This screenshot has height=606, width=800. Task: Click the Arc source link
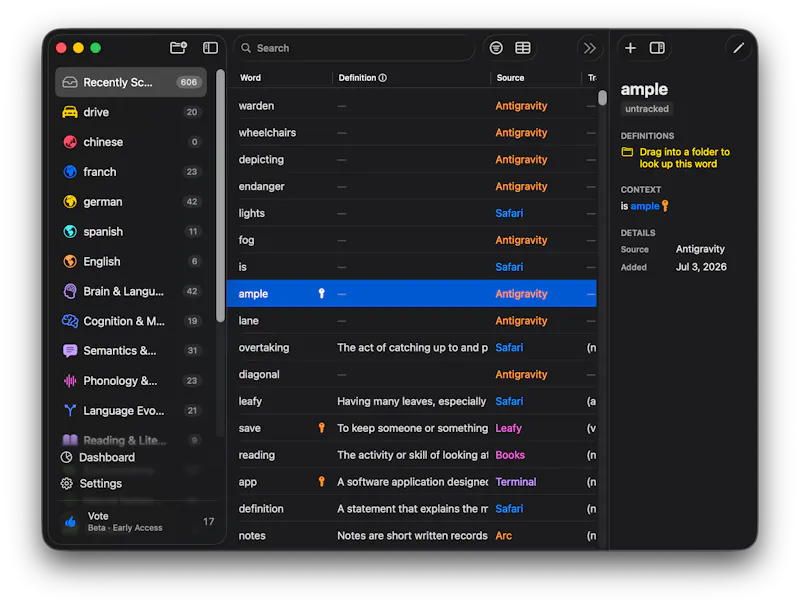pyautogui.click(x=504, y=536)
